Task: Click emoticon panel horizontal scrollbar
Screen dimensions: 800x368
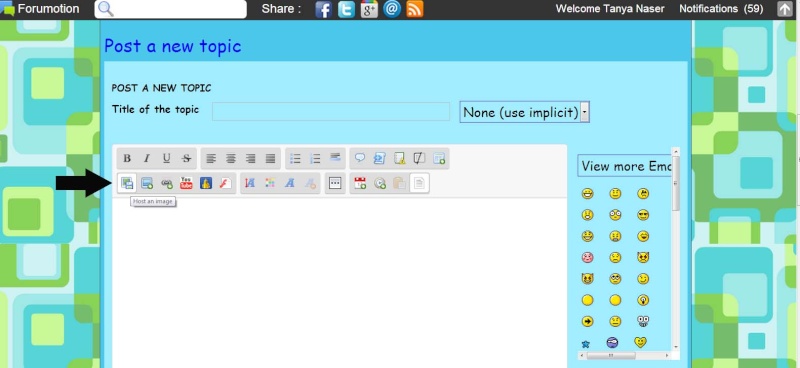Action: (610, 355)
